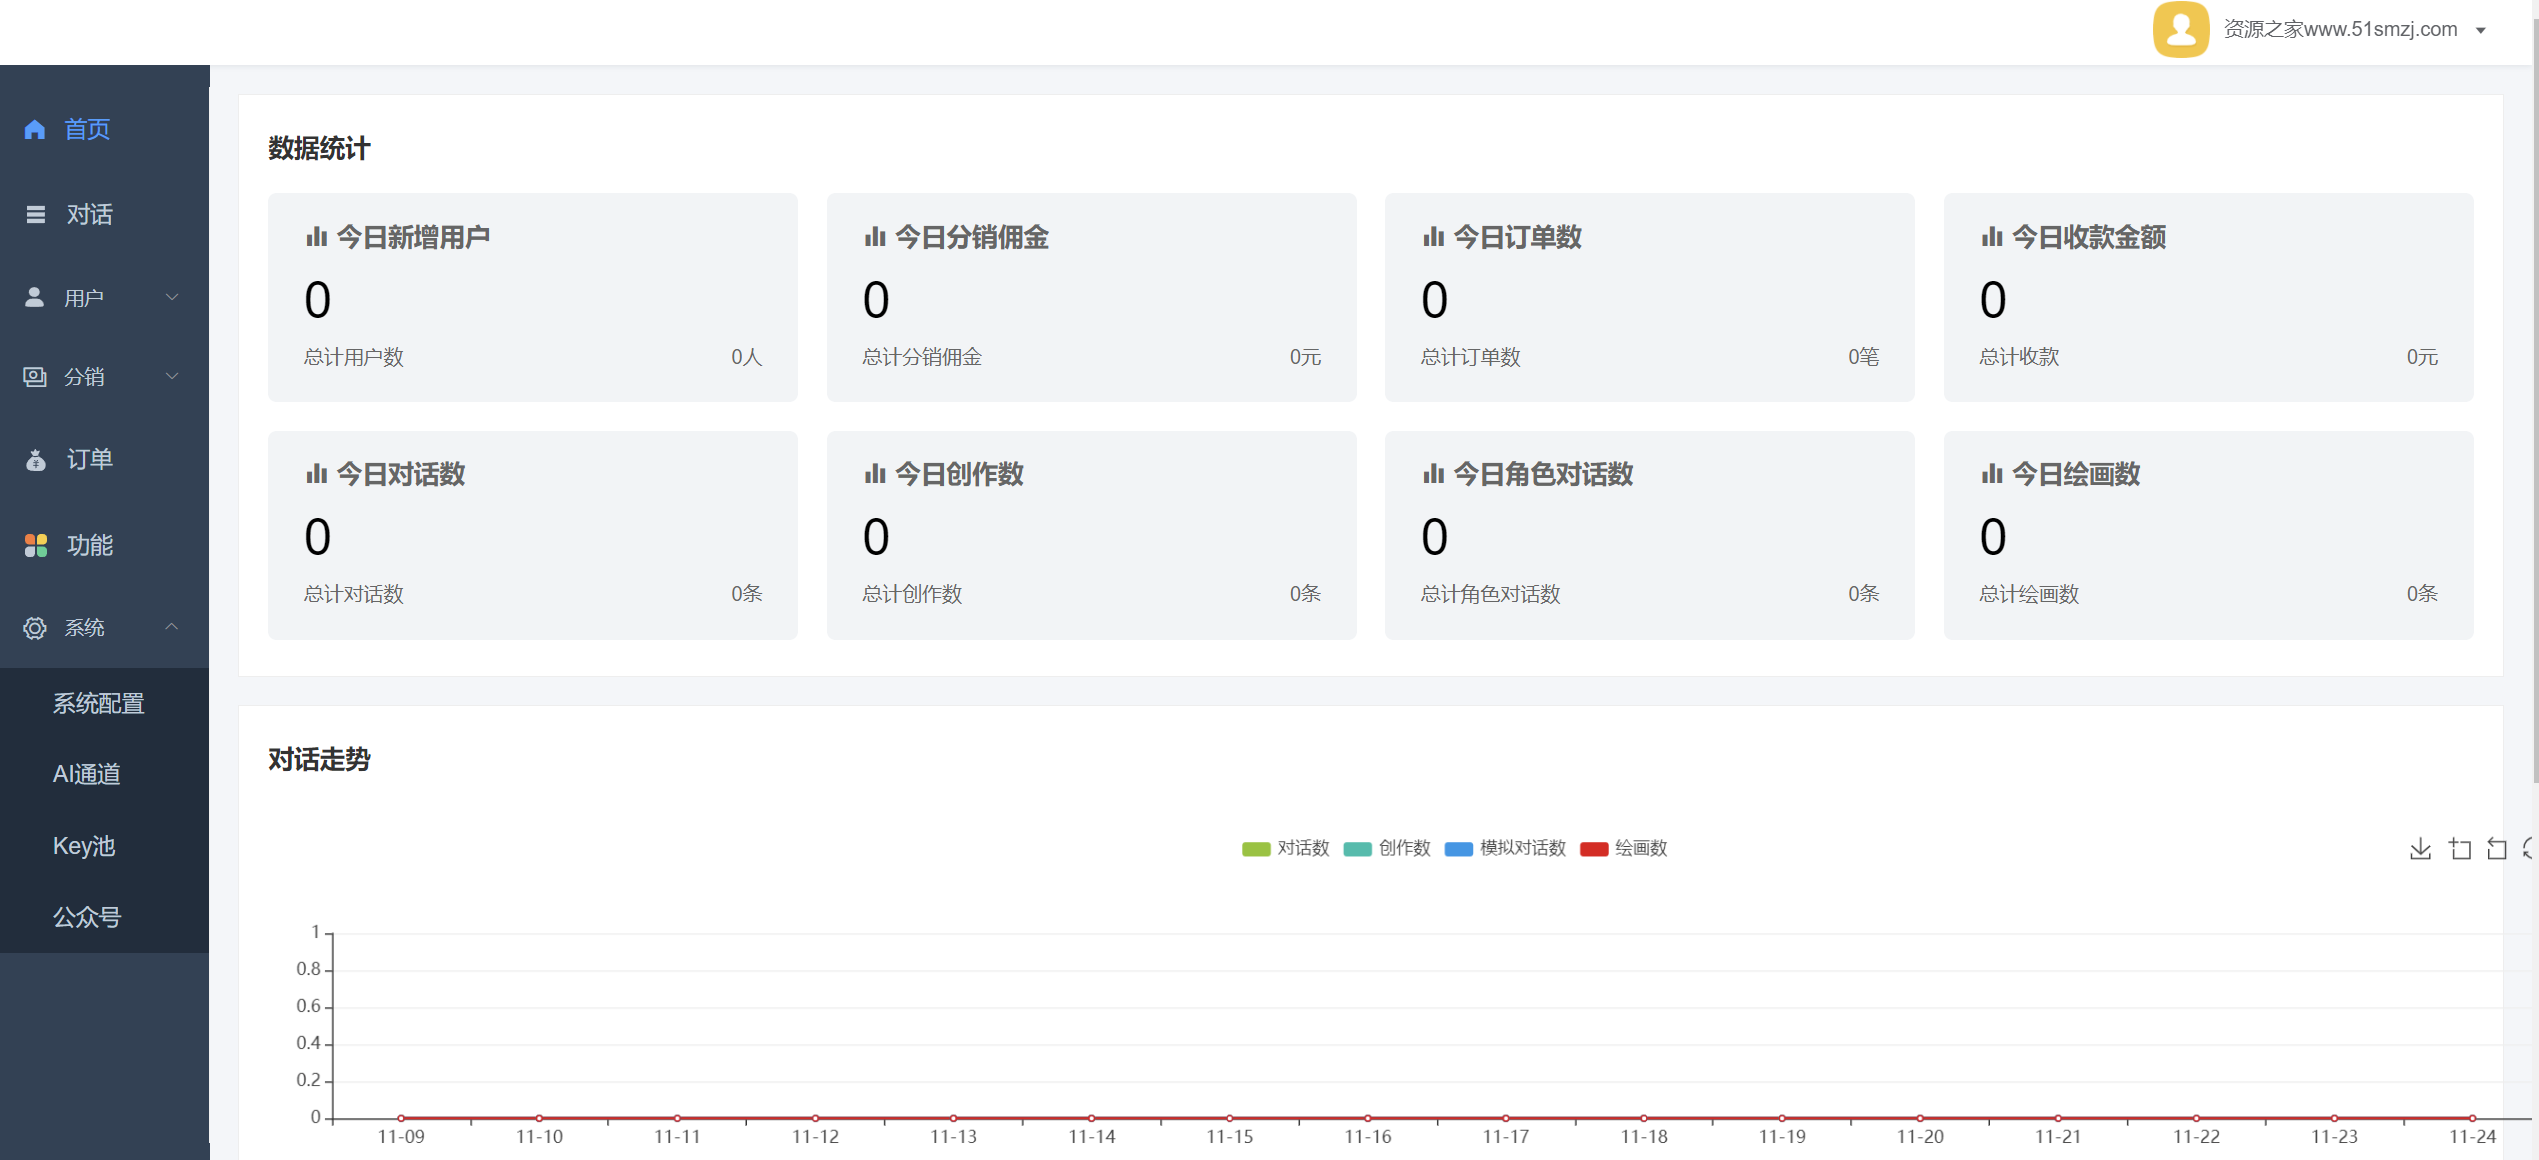This screenshot has width=2539, height=1160.
Task: Click the green 对话数 color swatch
Action: pyautogui.click(x=1256, y=849)
